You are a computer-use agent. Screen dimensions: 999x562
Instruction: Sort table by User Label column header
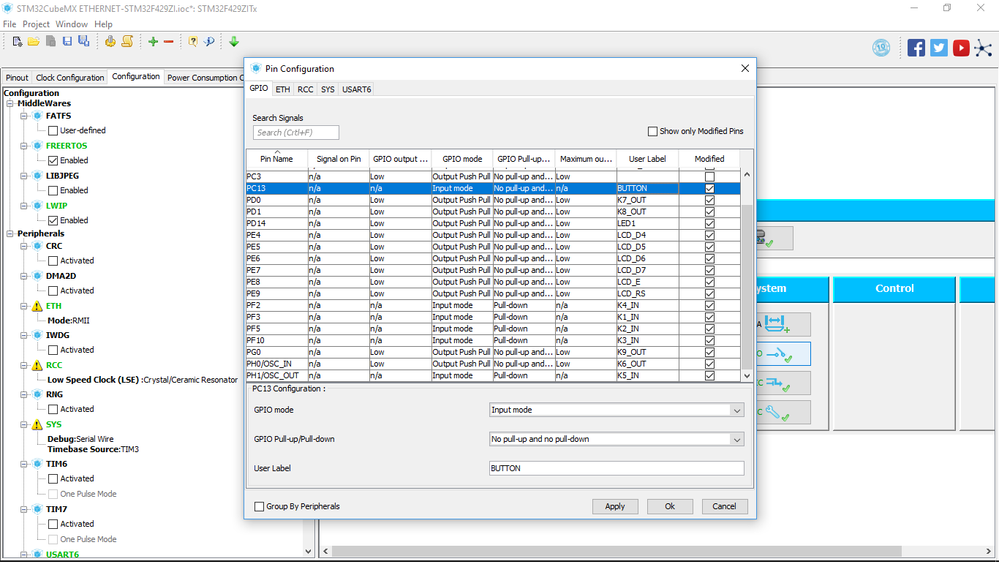[647, 159]
